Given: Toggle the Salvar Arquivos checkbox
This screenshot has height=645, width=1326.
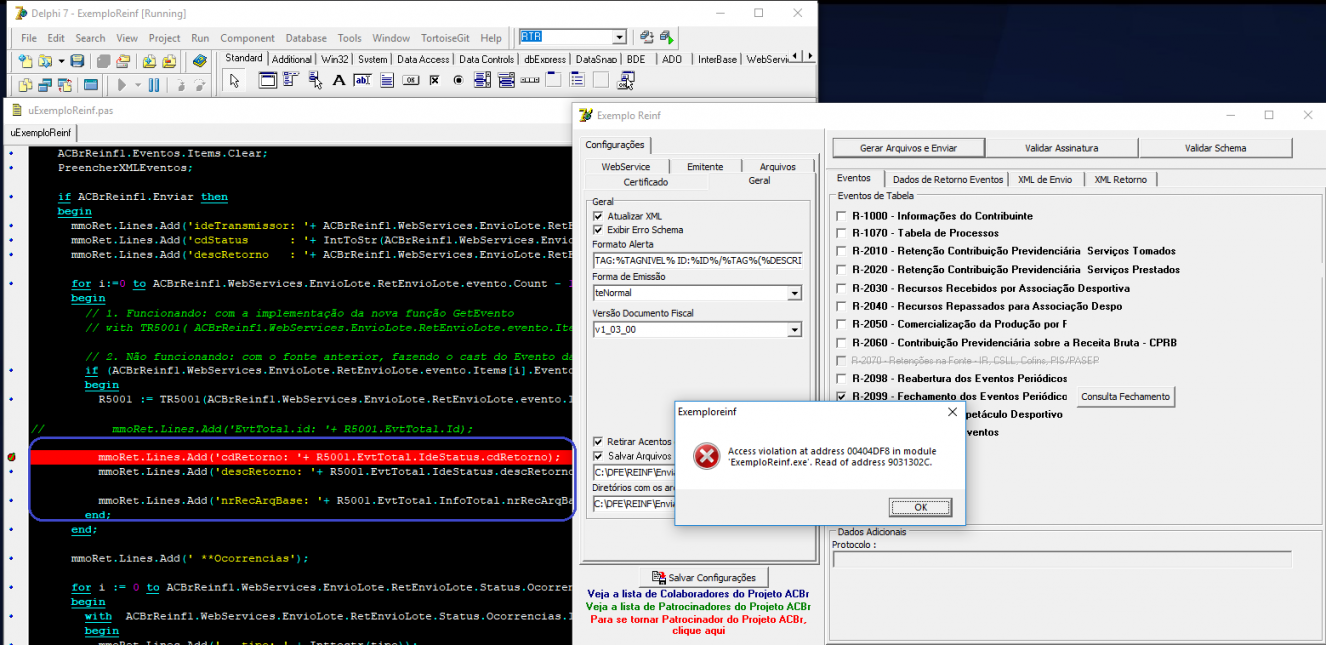Looking at the screenshot, I should [598, 456].
